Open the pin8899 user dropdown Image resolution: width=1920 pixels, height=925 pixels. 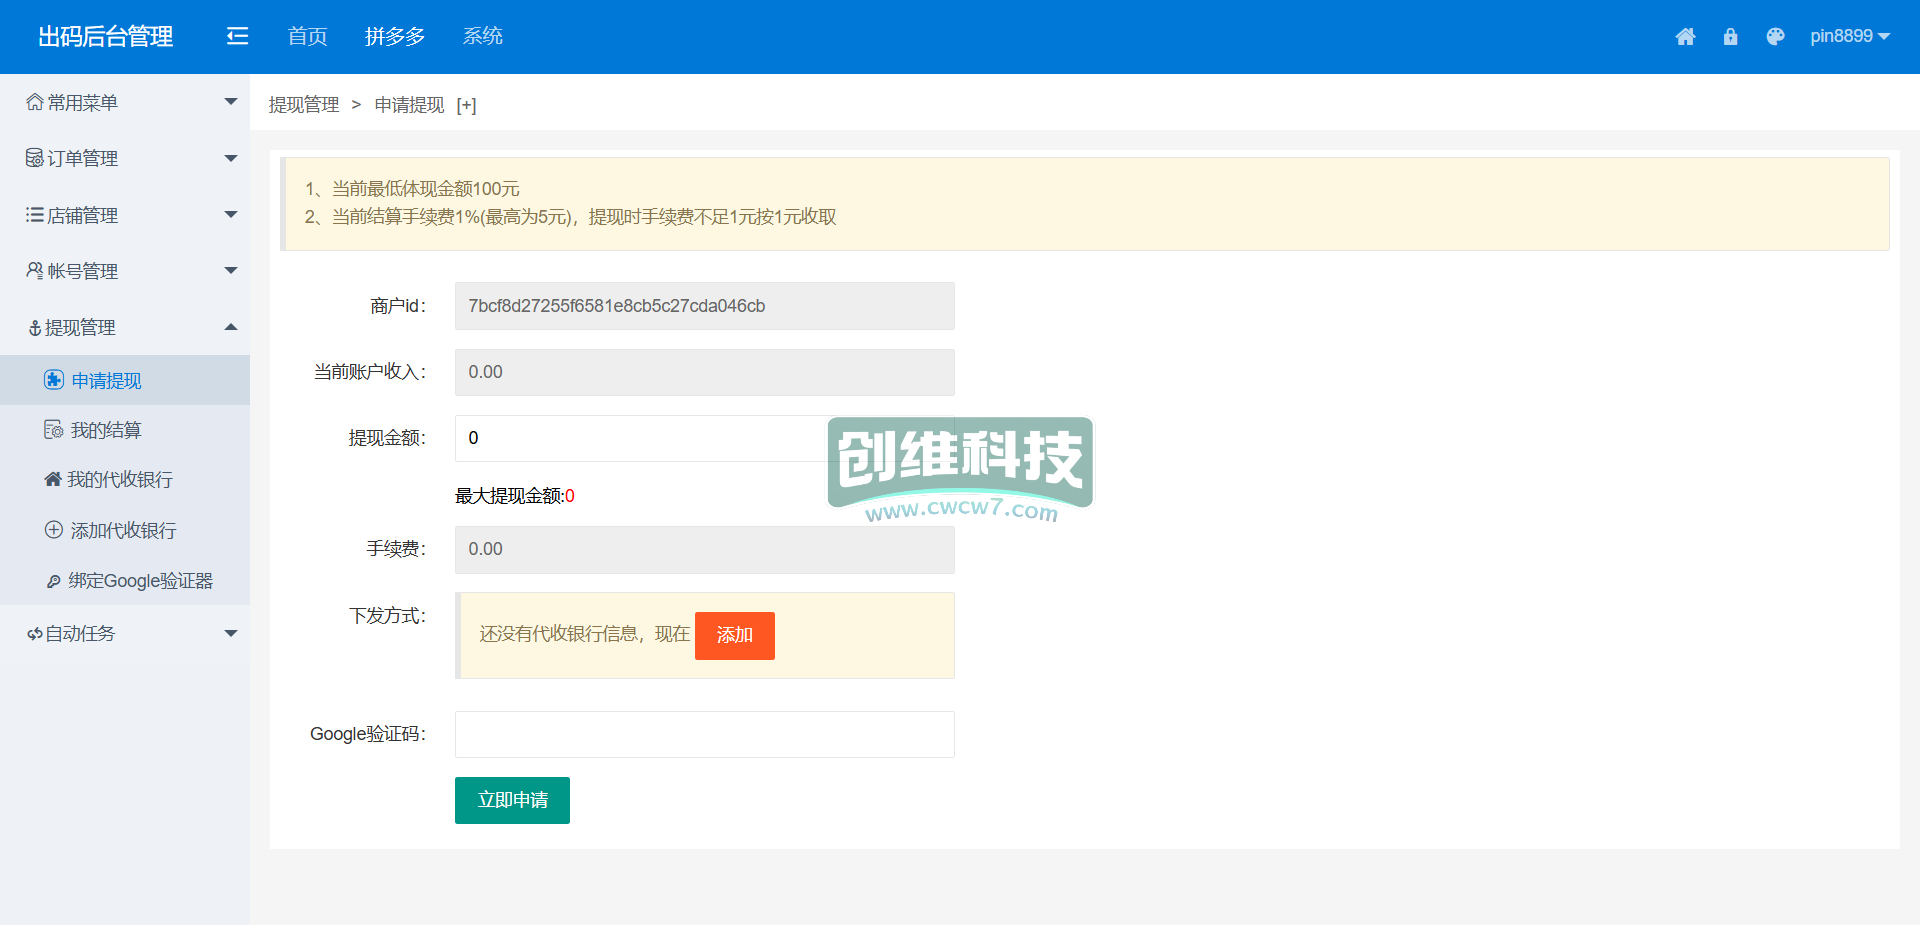pos(1849,37)
